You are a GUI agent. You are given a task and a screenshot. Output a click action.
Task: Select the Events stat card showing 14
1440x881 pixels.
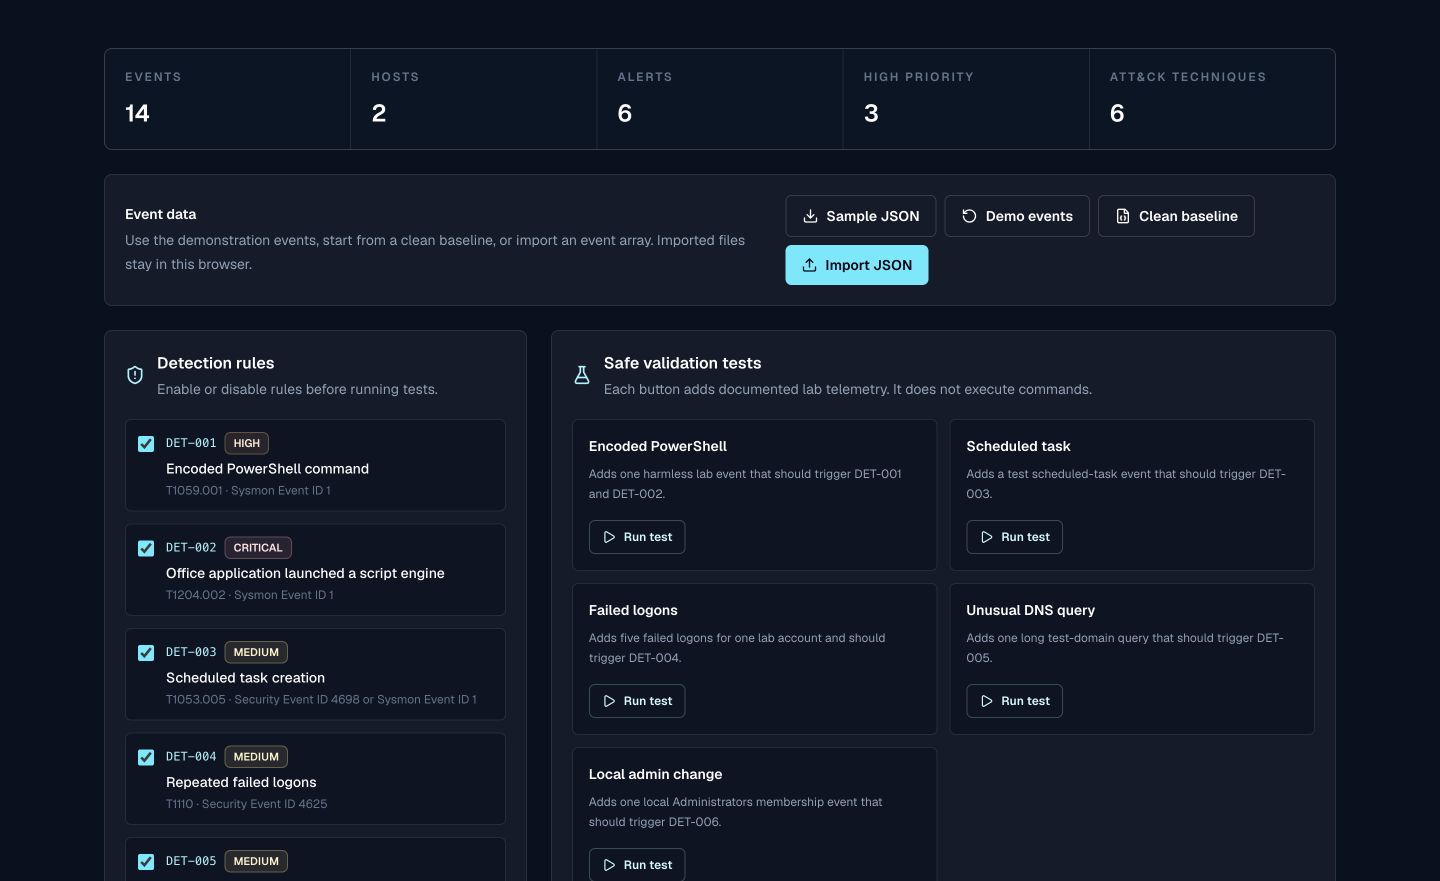point(228,99)
